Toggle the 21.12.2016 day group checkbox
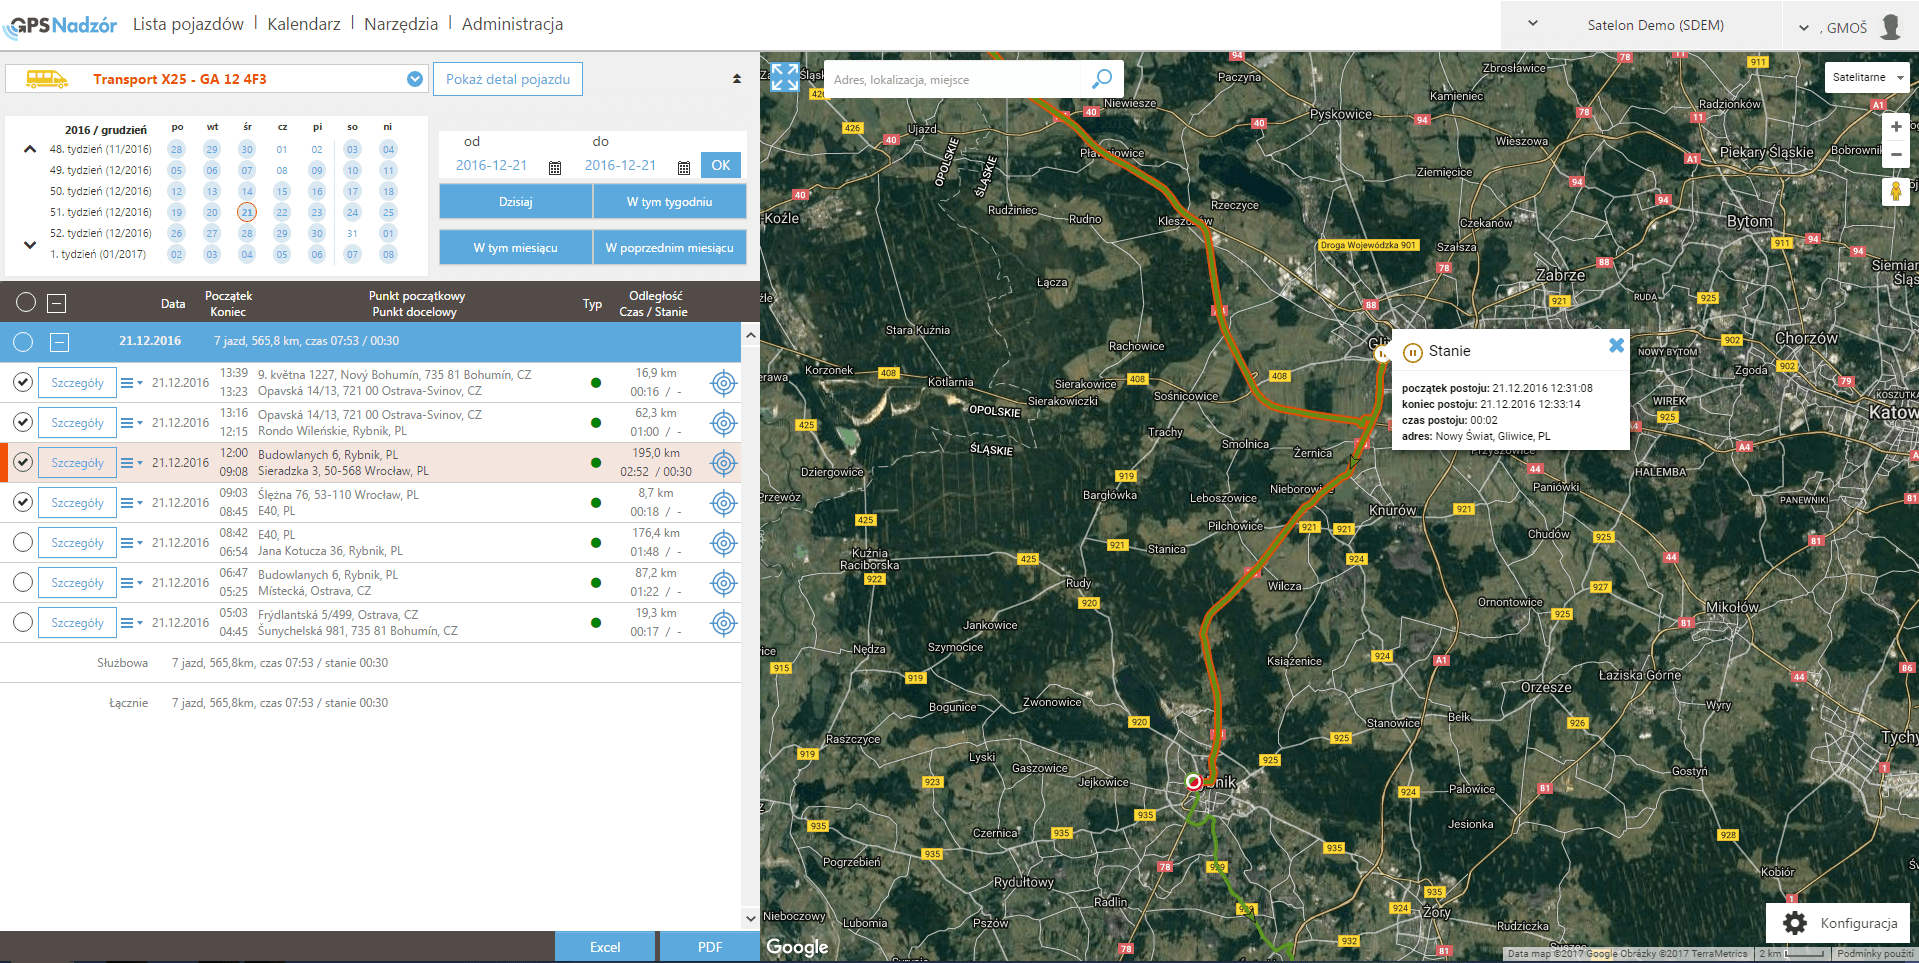The height and width of the screenshot is (963, 1919). pos(23,342)
